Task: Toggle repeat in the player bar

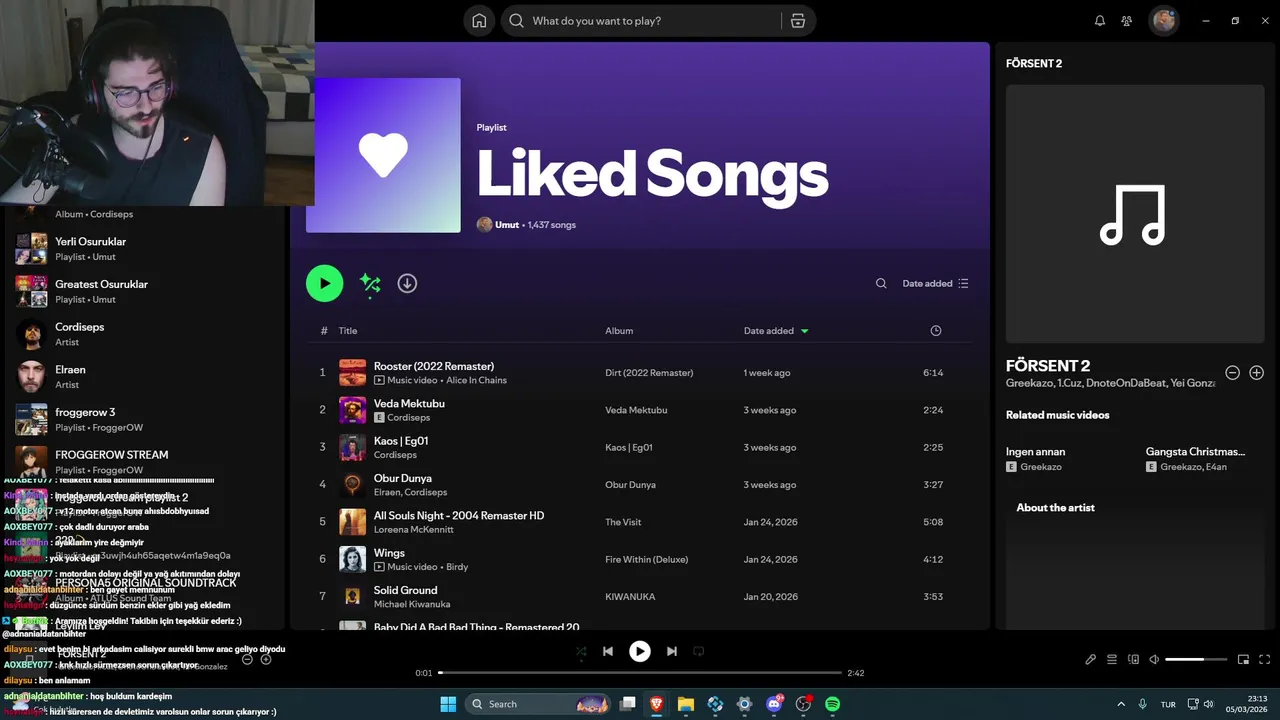Action: click(x=699, y=651)
